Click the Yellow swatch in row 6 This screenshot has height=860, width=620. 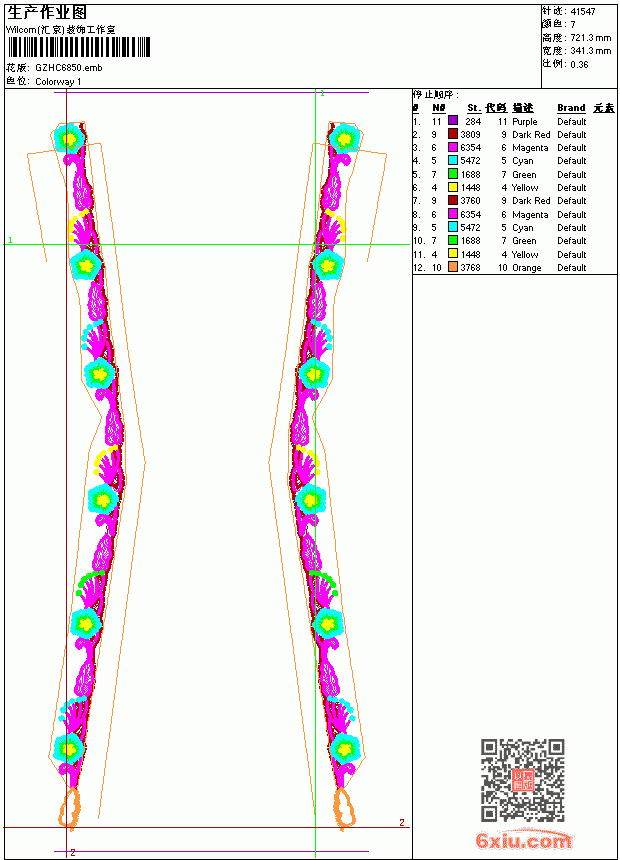(453, 187)
